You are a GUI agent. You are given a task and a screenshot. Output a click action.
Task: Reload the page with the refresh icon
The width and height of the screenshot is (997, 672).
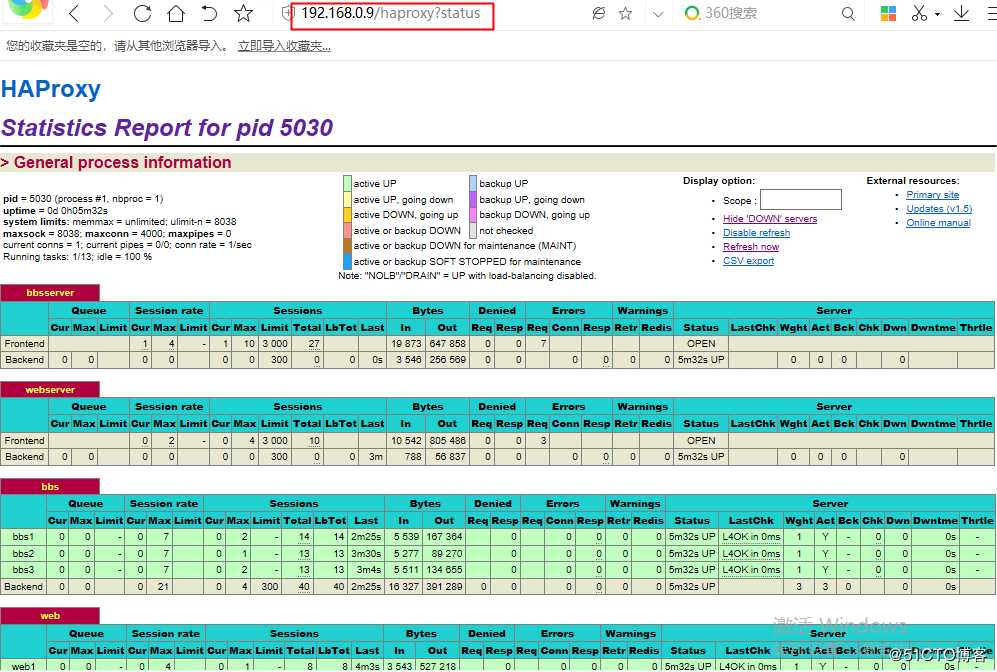[142, 13]
